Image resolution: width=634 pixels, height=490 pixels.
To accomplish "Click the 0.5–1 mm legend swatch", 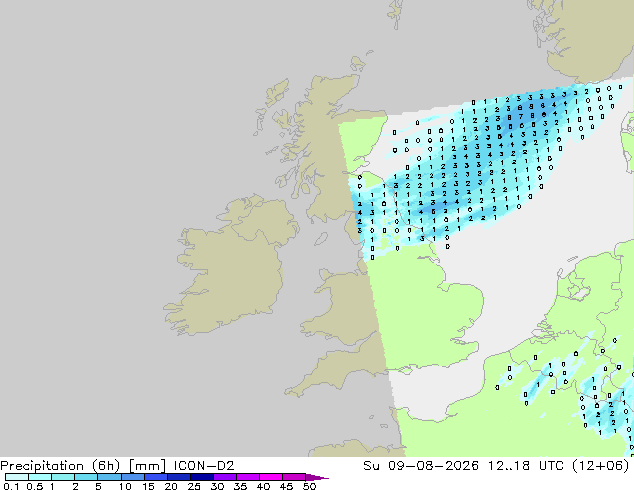I will point(40,477).
